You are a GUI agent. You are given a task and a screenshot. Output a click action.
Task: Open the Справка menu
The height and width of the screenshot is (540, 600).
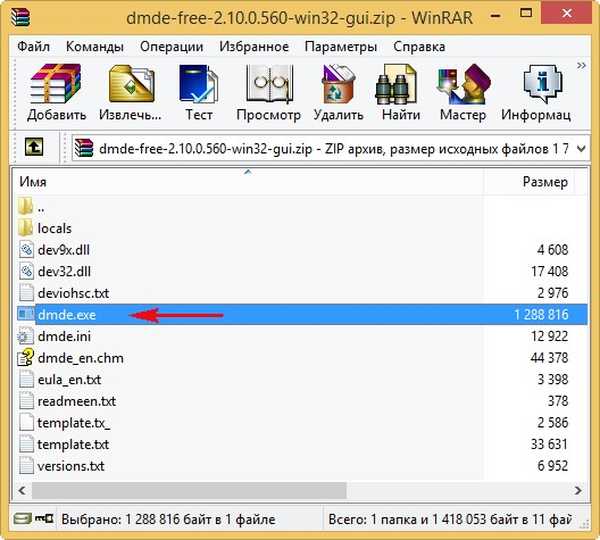pos(419,47)
